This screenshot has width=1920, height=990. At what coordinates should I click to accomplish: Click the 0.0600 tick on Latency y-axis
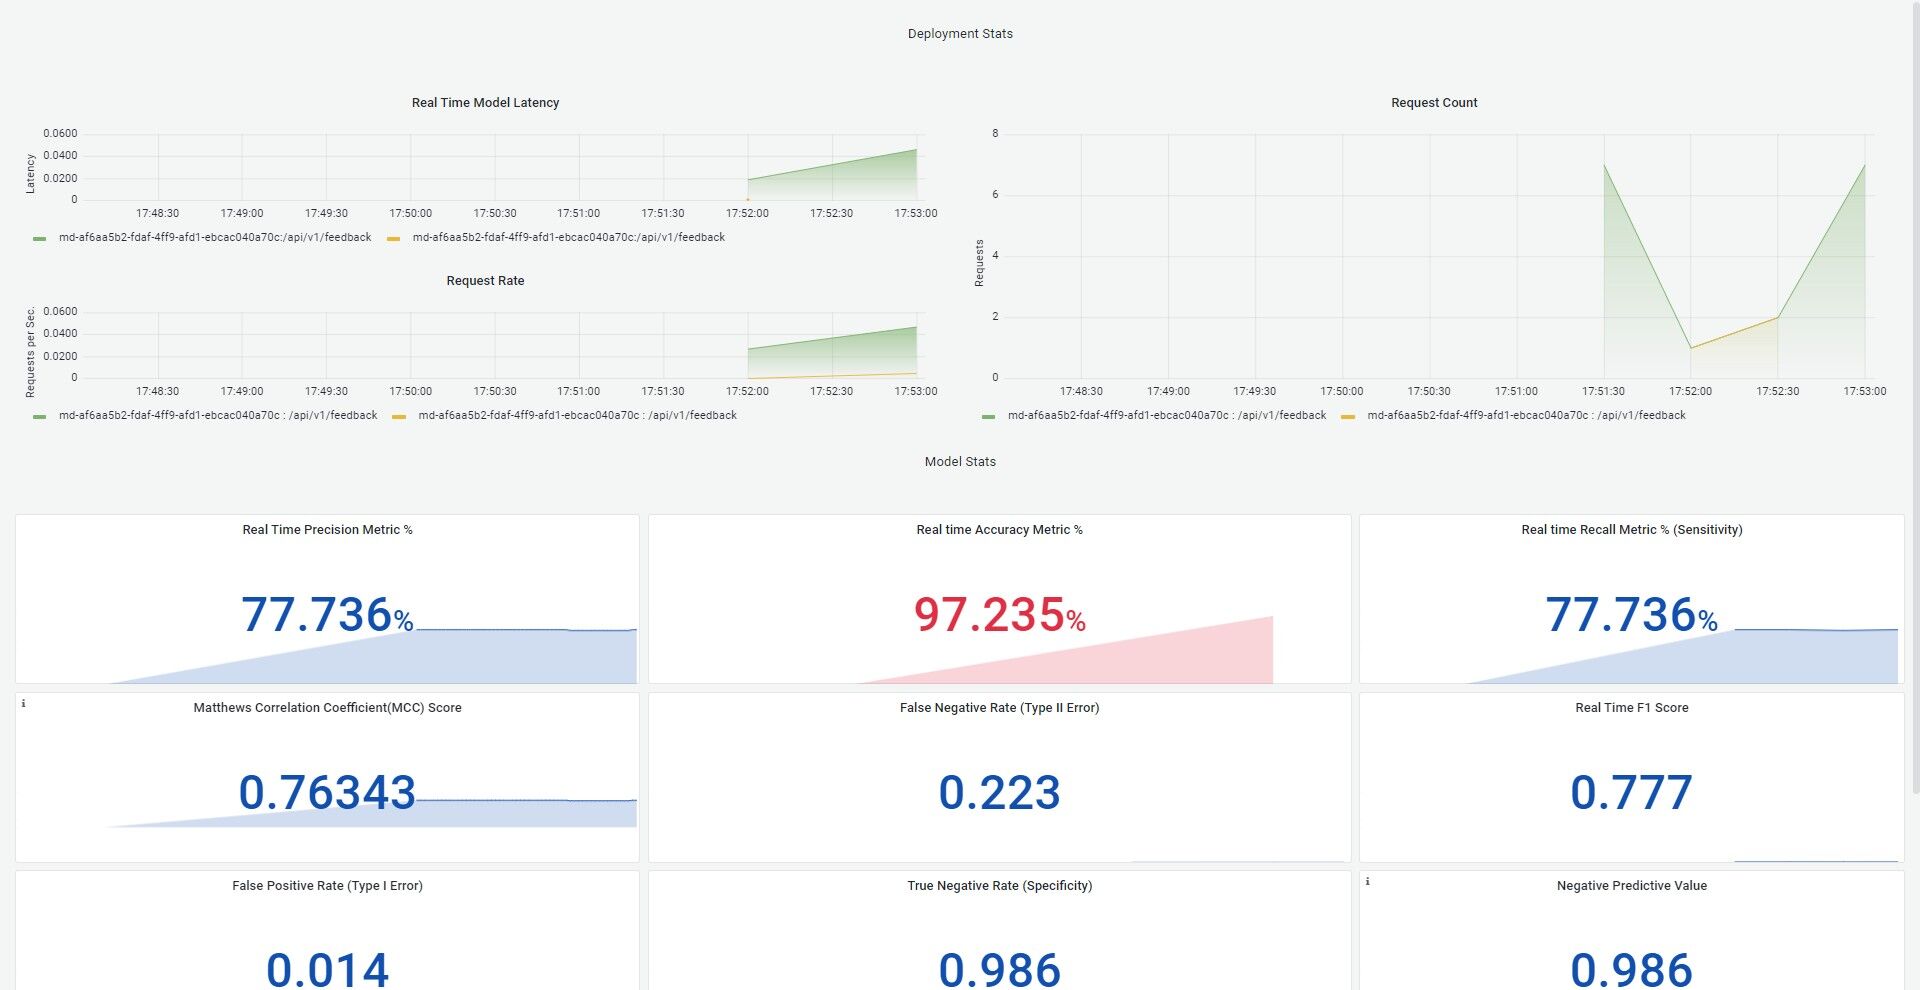60,134
